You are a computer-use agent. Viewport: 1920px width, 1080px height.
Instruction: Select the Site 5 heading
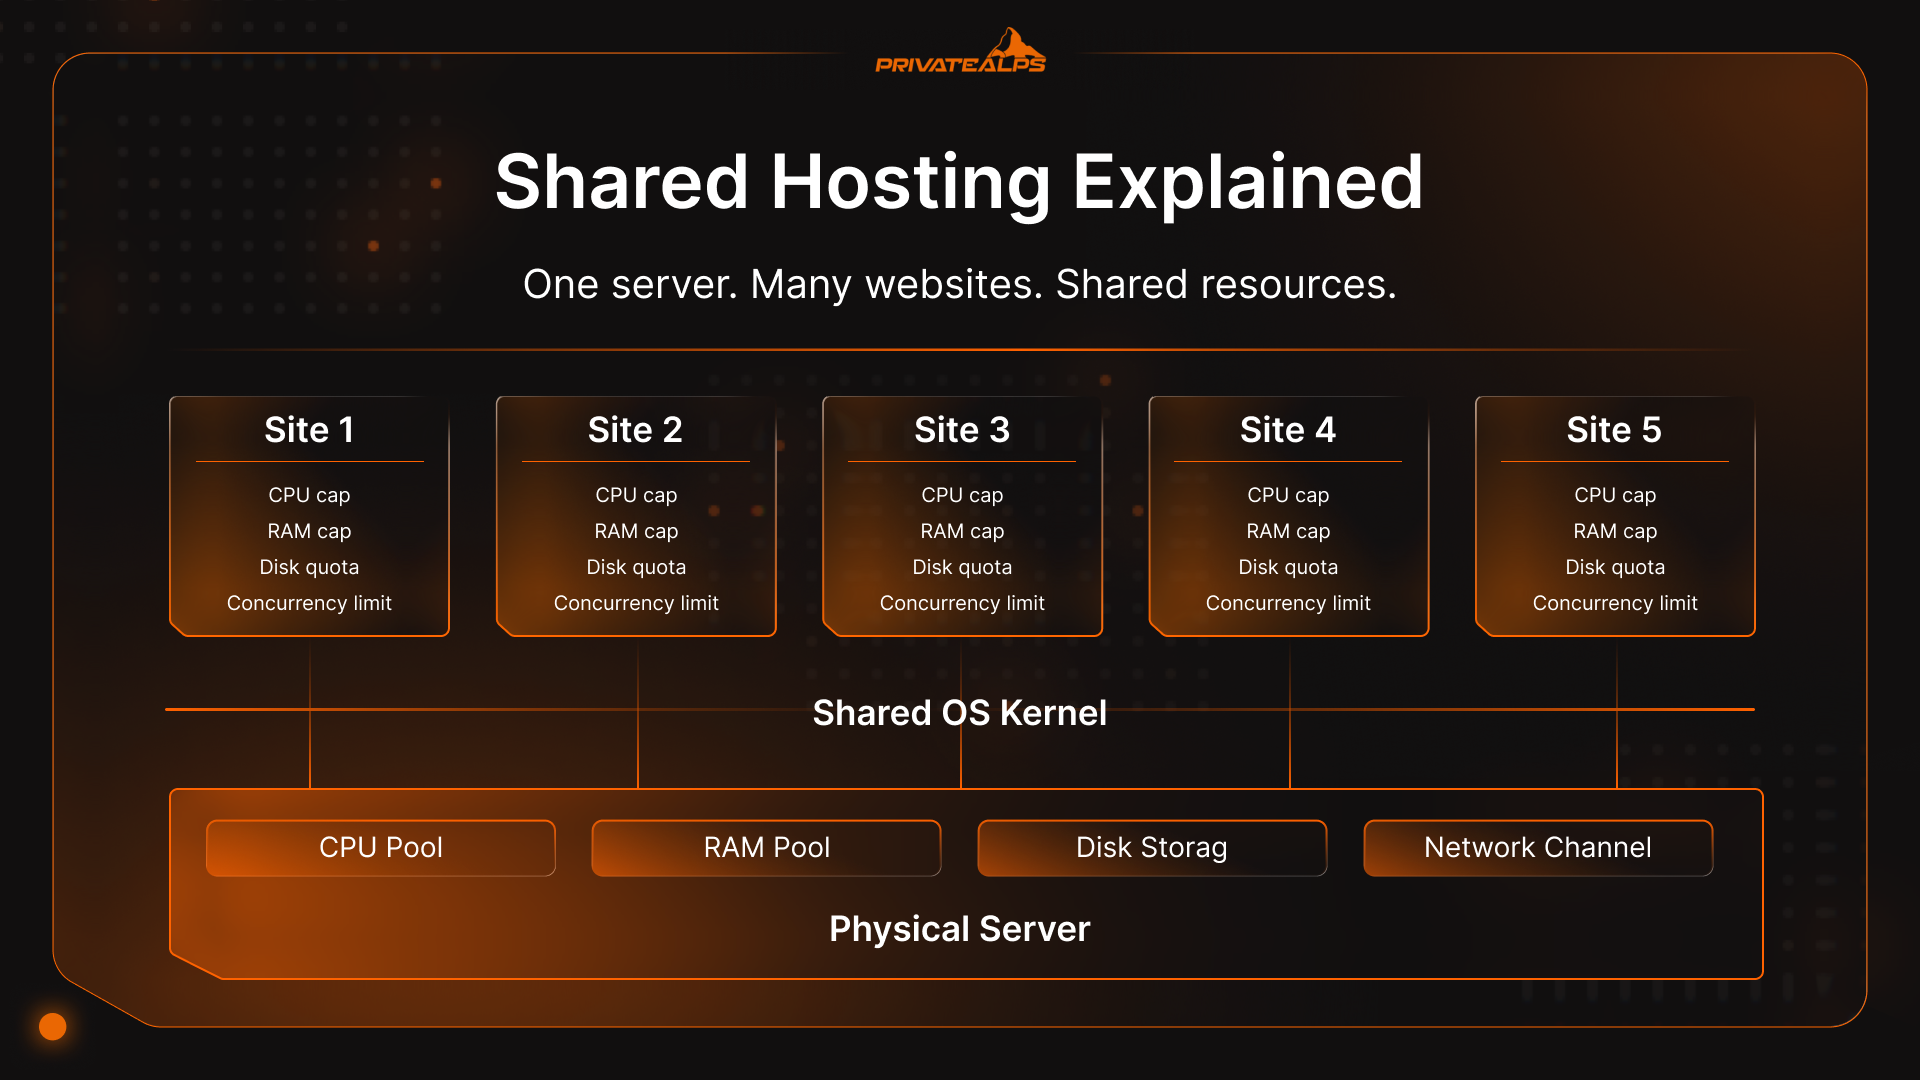pyautogui.click(x=1614, y=430)
